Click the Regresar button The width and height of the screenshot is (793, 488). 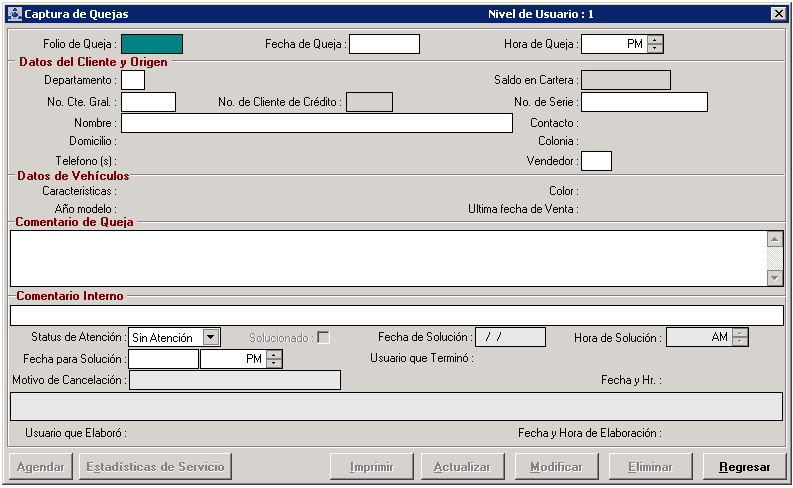click(x=744, y=467)
